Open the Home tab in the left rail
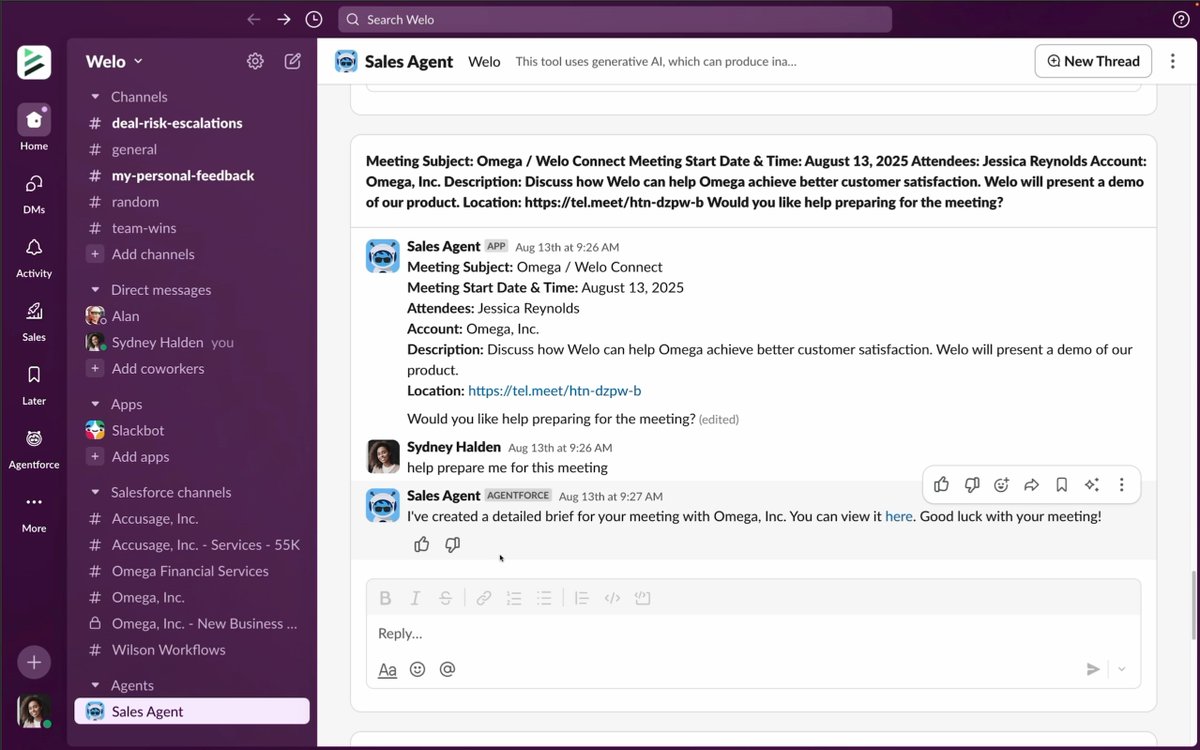 34,128
